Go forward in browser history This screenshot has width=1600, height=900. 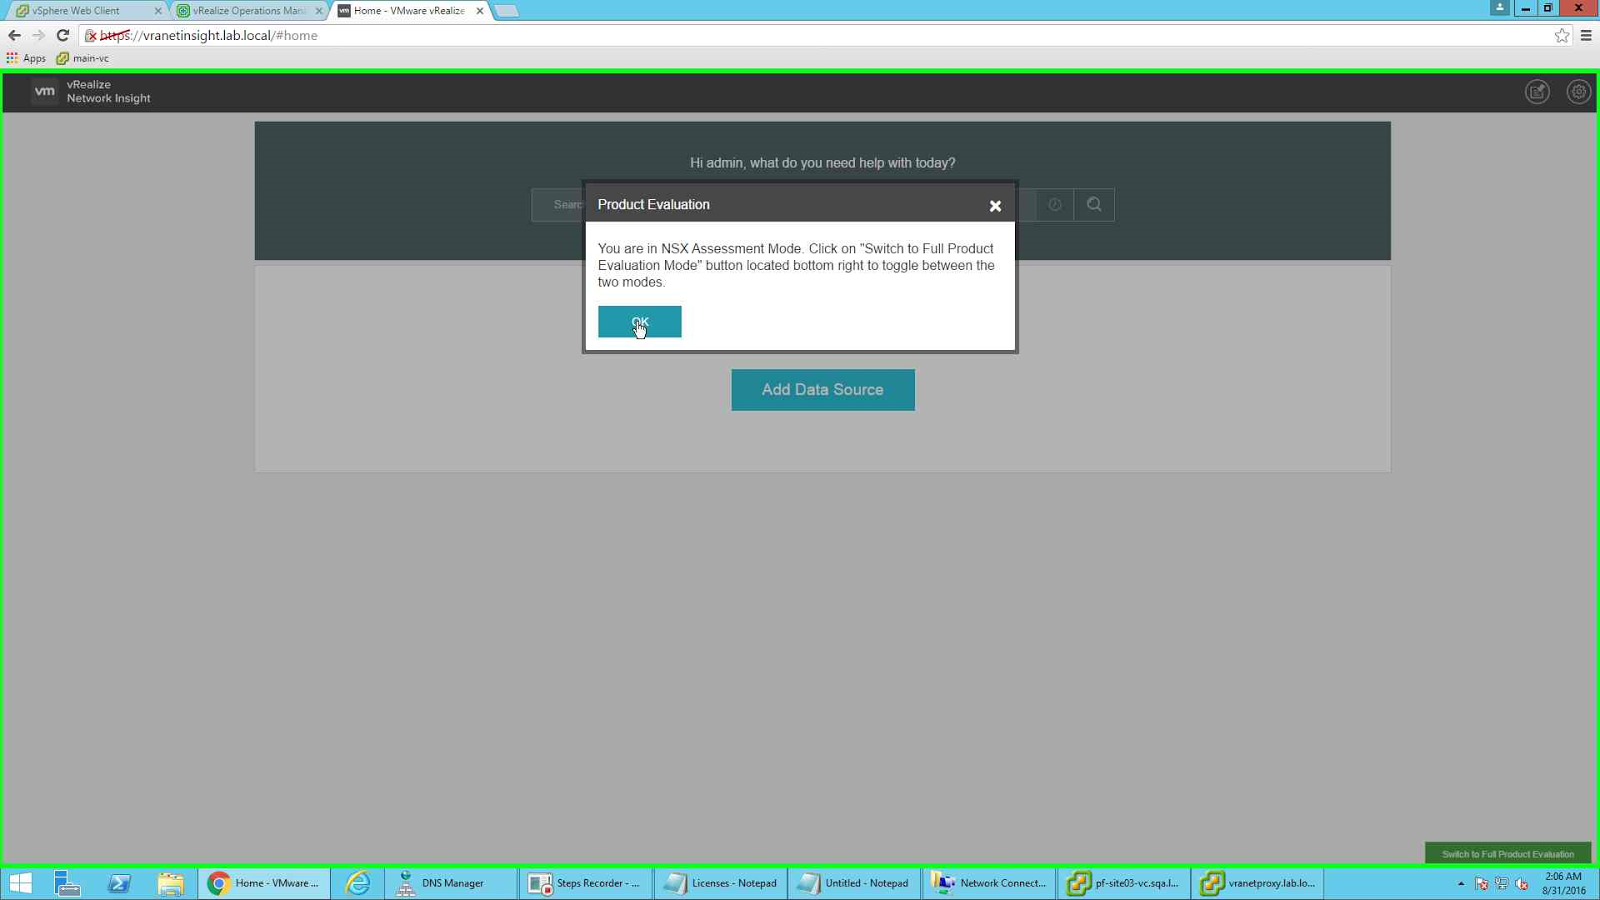(x=38, y=35)
